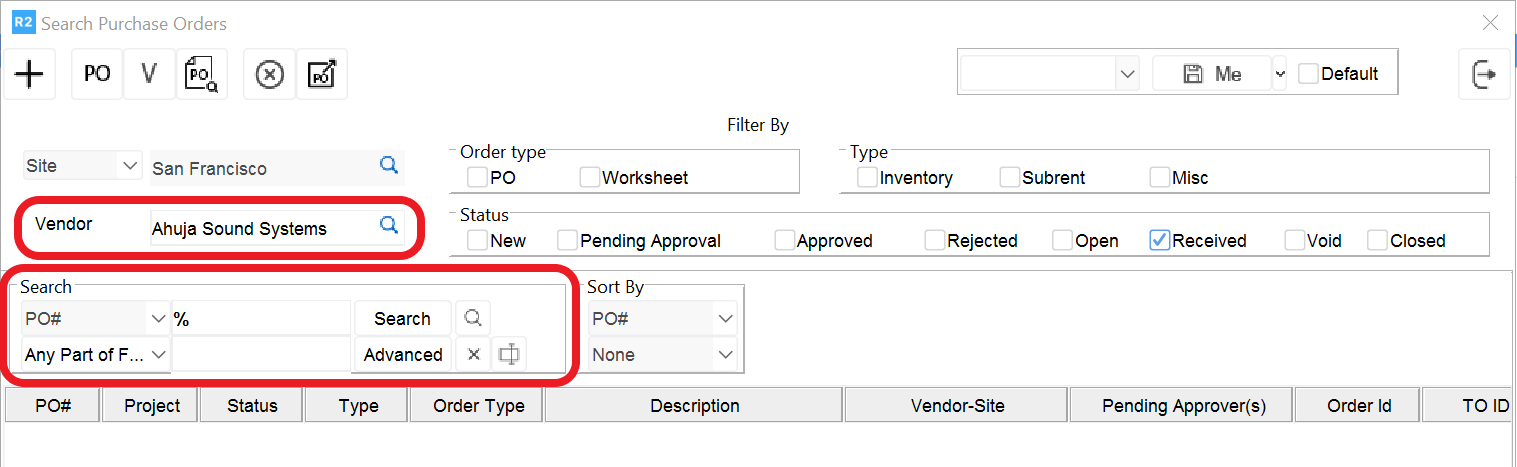The width and height of the screenshot is (1517, 467).
Task: Click the circled X cancel toolbar icon
Action: pos(270,74)
